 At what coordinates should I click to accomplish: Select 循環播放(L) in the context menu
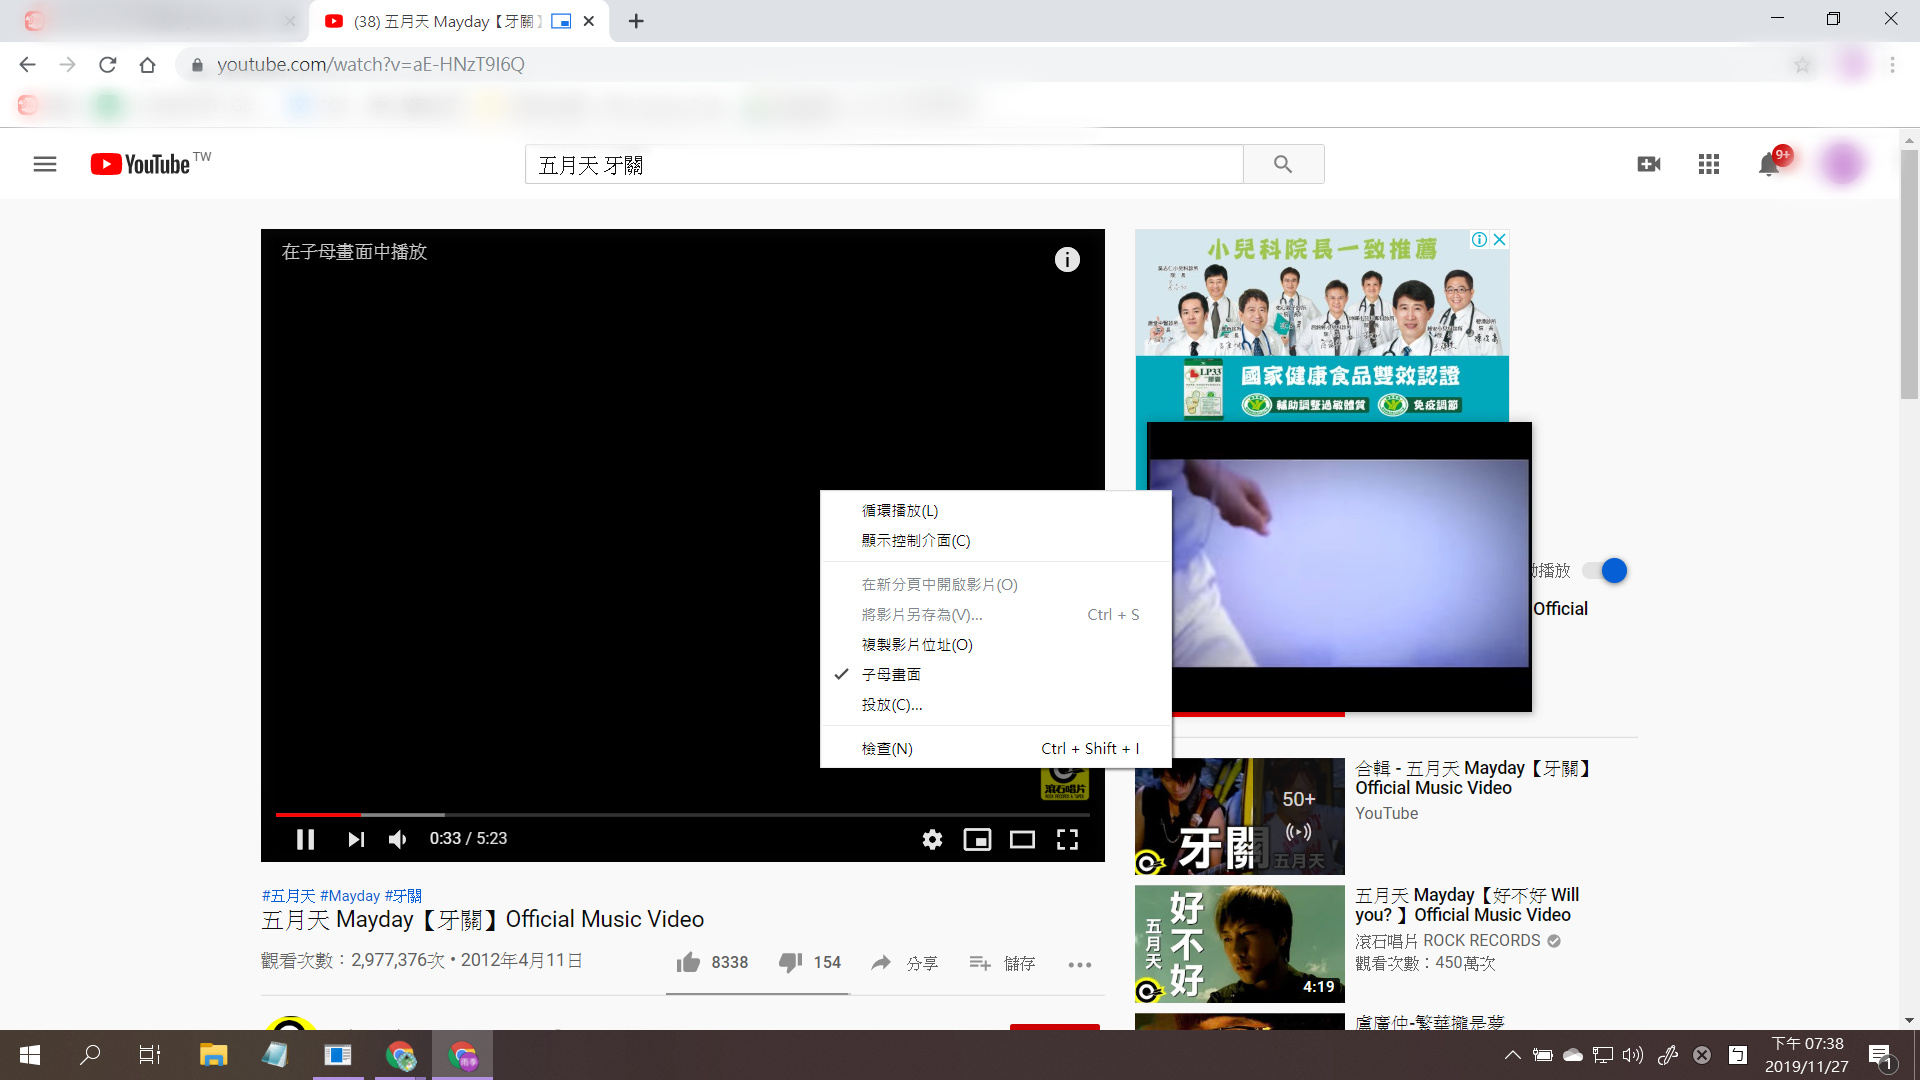click(996, 510)
